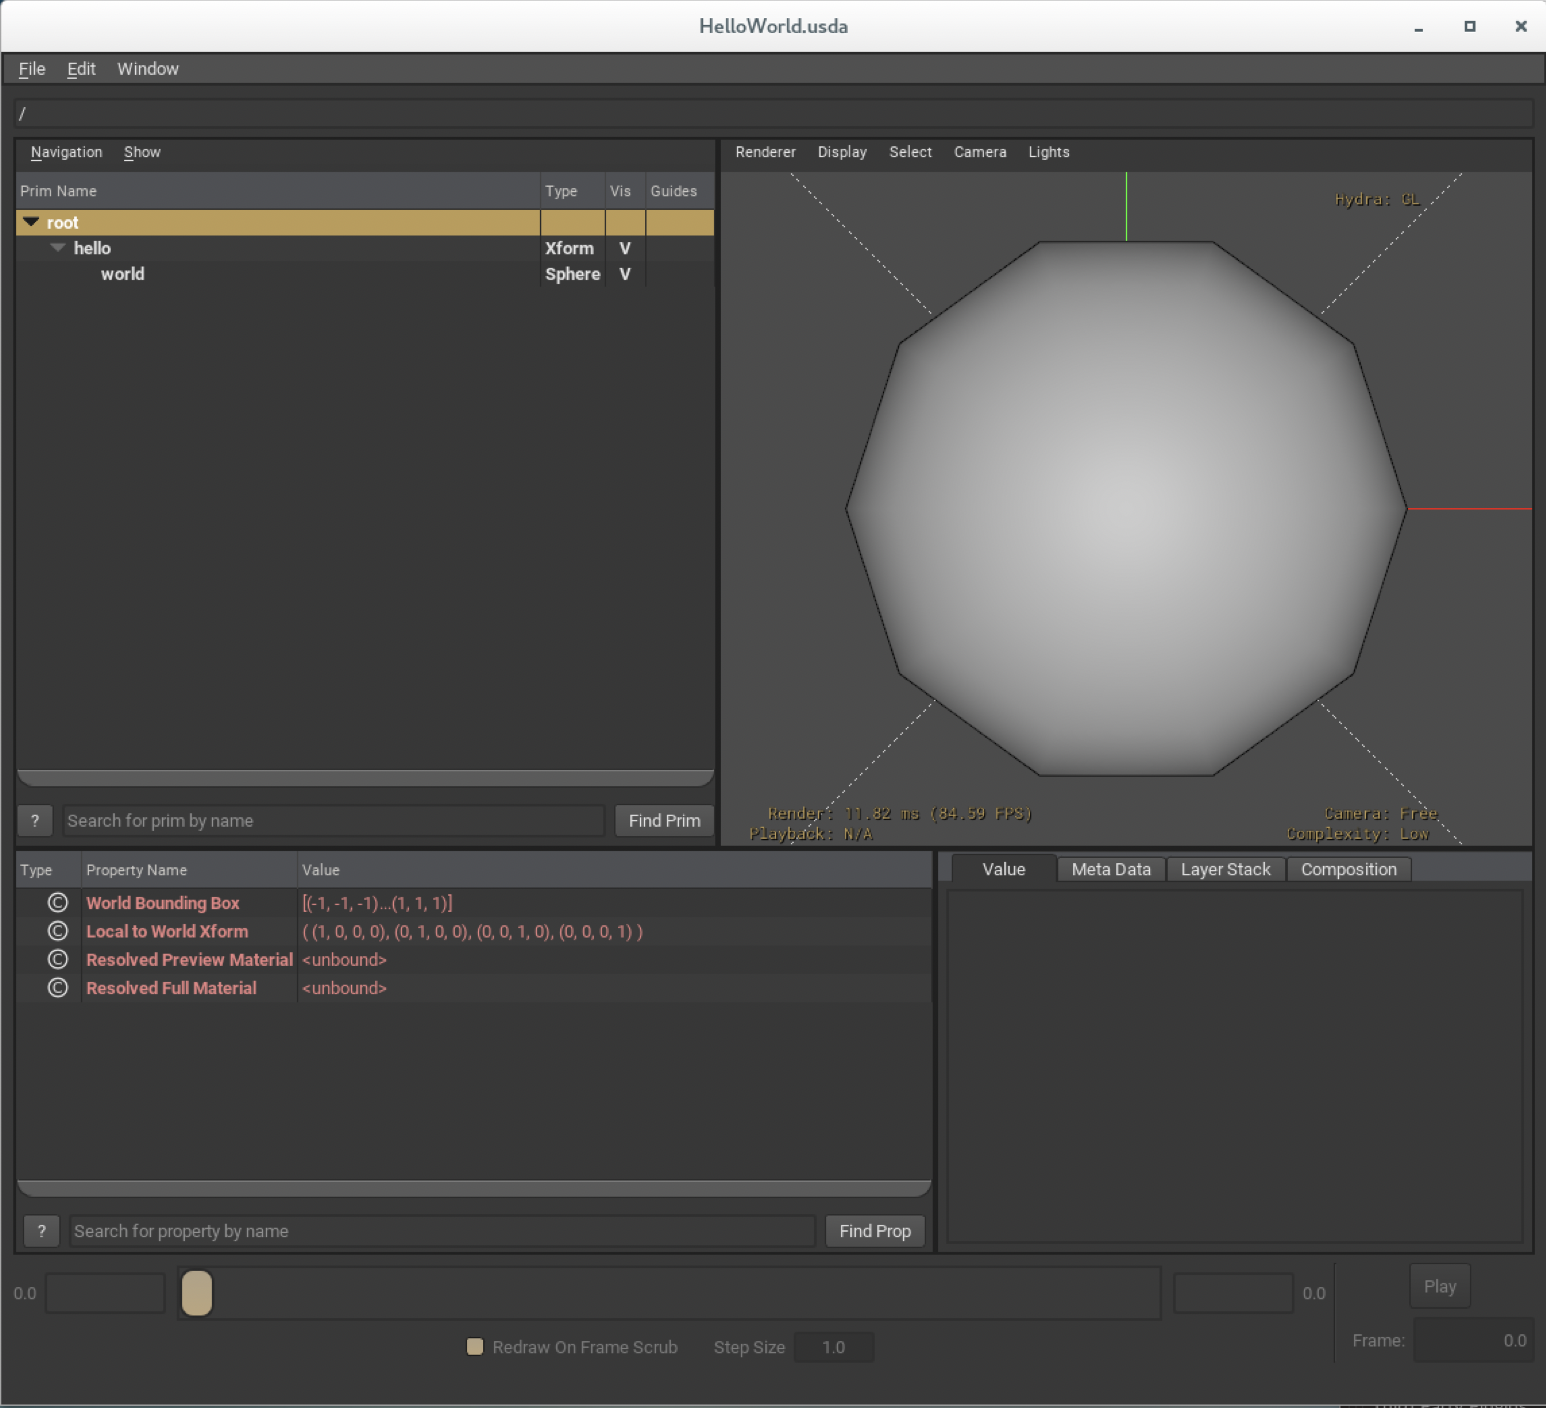Screen dimensions: 1546x1408
Task: Click the Property Name column header
Action: [x=189, y=870]
